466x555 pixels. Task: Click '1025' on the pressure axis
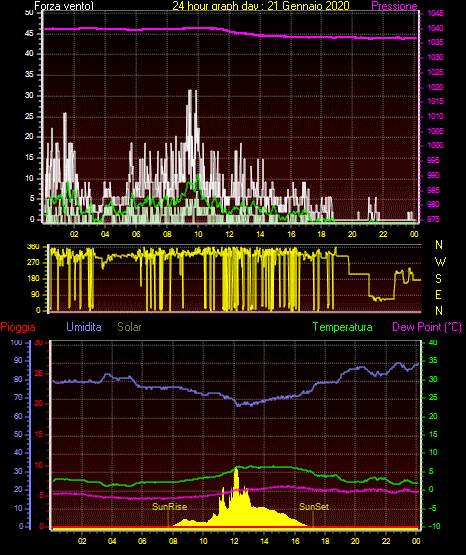coord(435,72)
